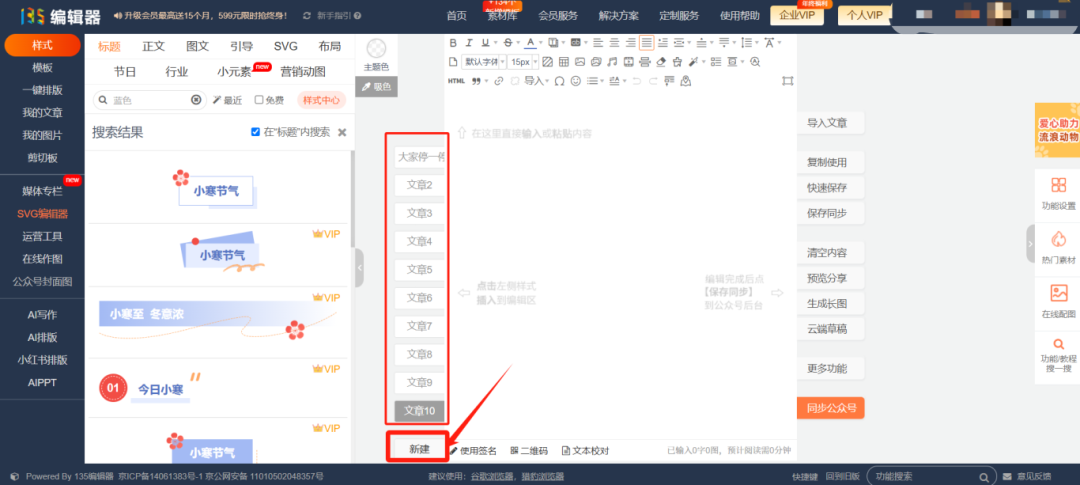Expand the underline style dropdown arrow
This screenshot has width=1080, height=485.
pyautogui.click(x=495, y=43)
